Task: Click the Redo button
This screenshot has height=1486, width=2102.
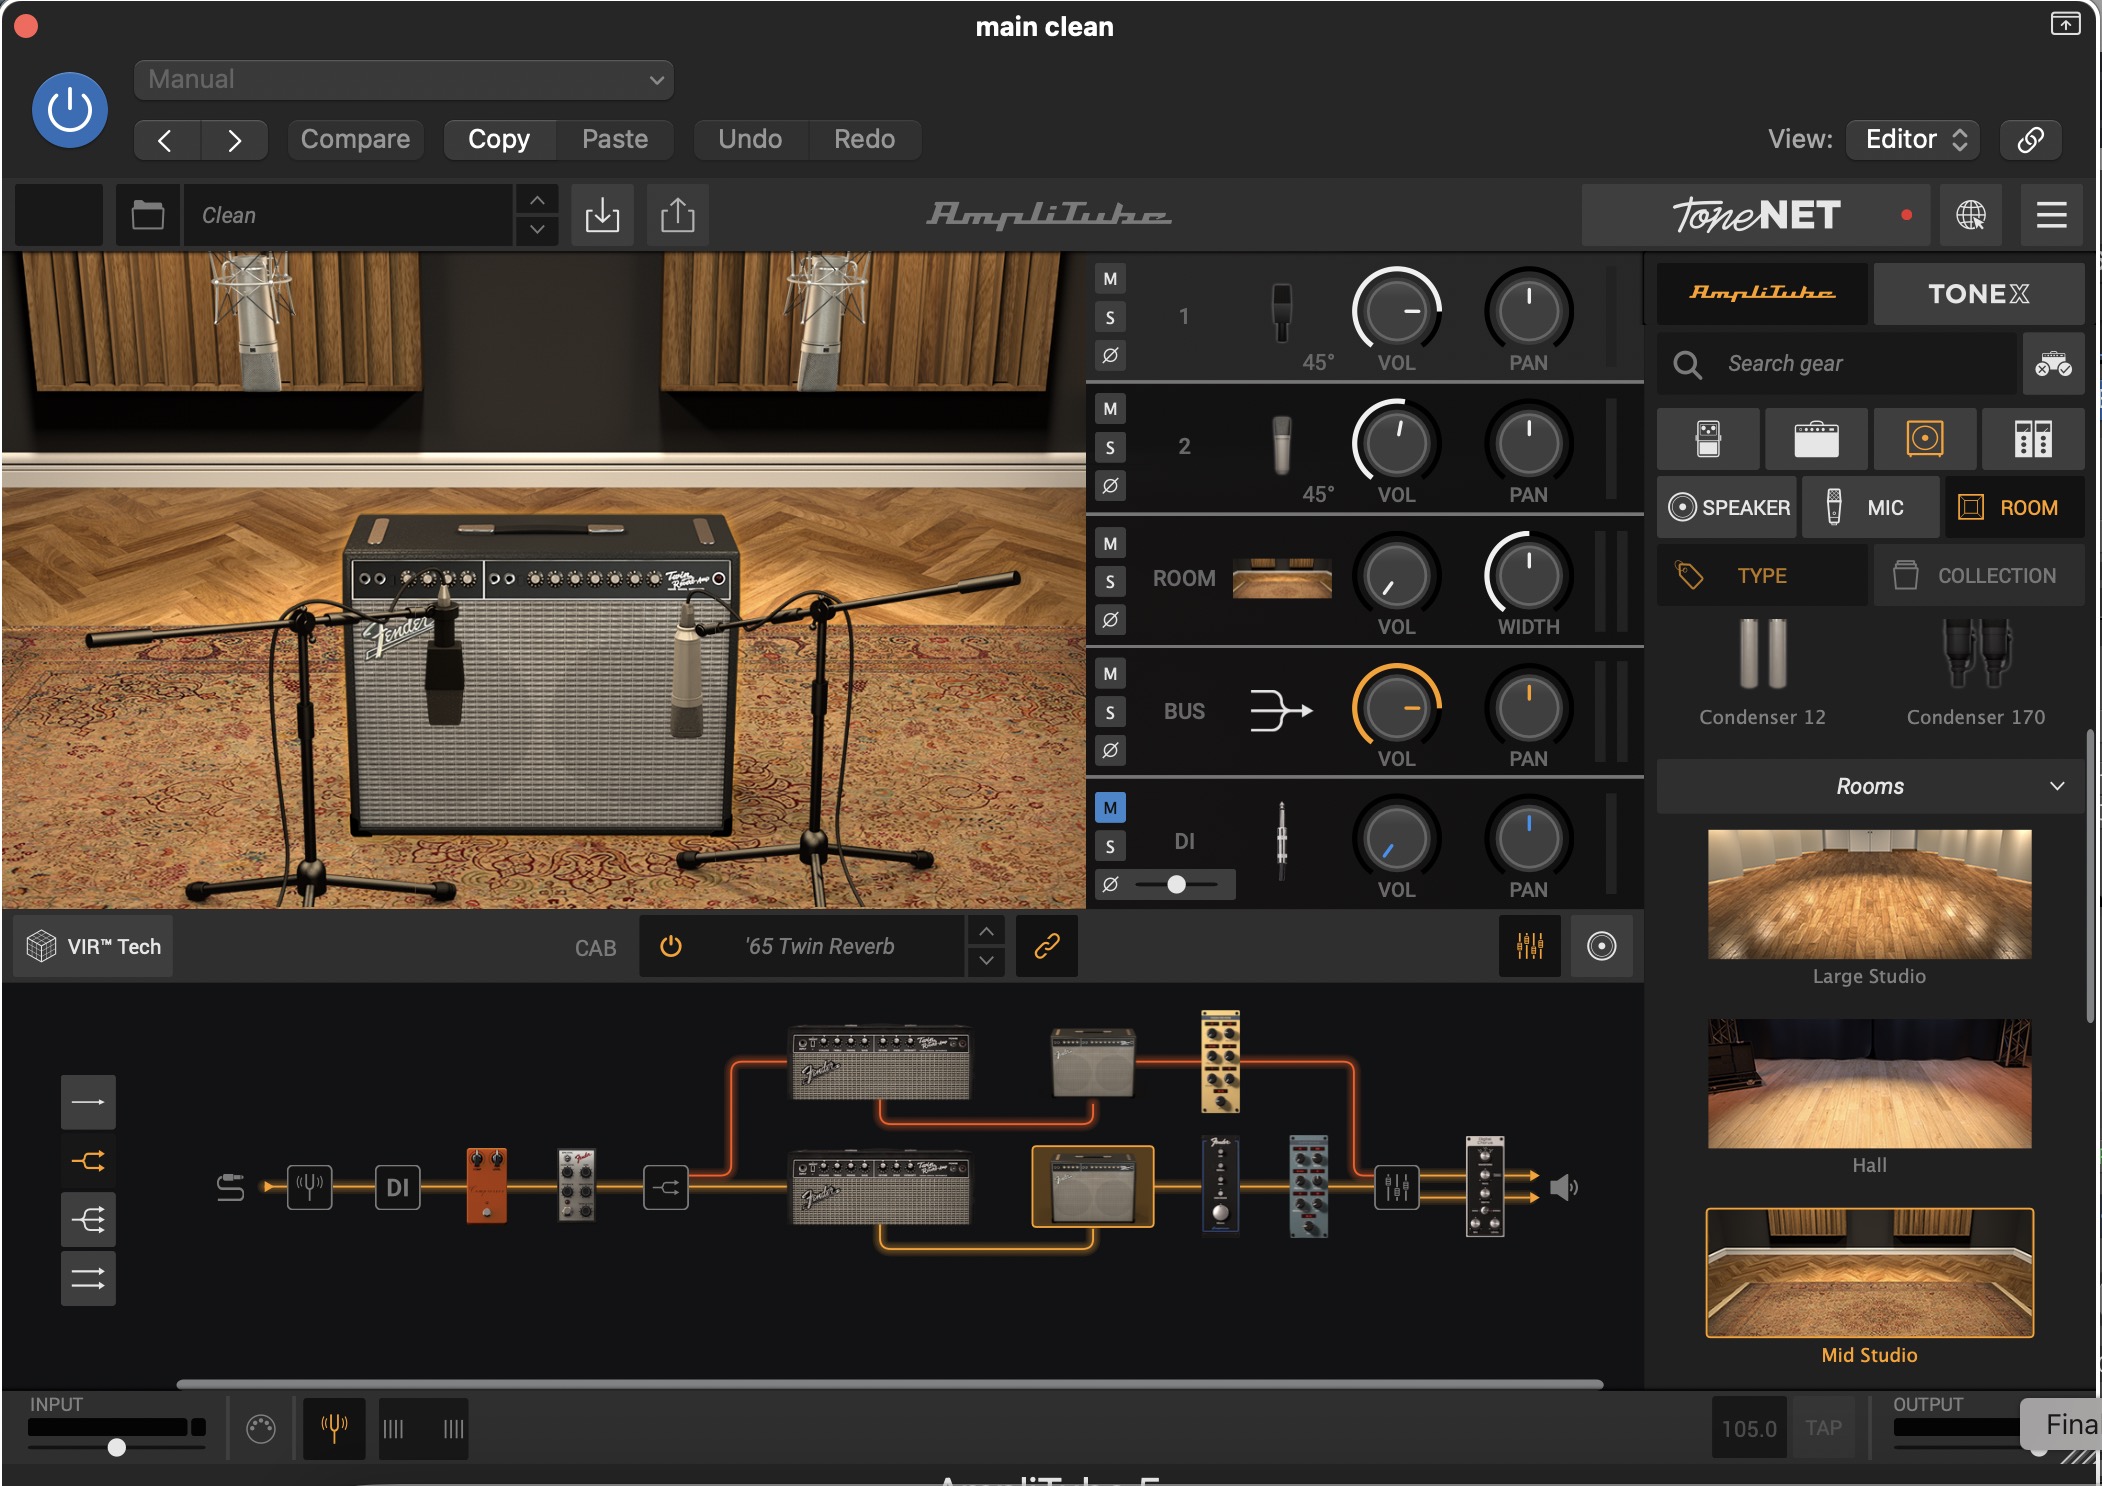Action: point(864,139)
